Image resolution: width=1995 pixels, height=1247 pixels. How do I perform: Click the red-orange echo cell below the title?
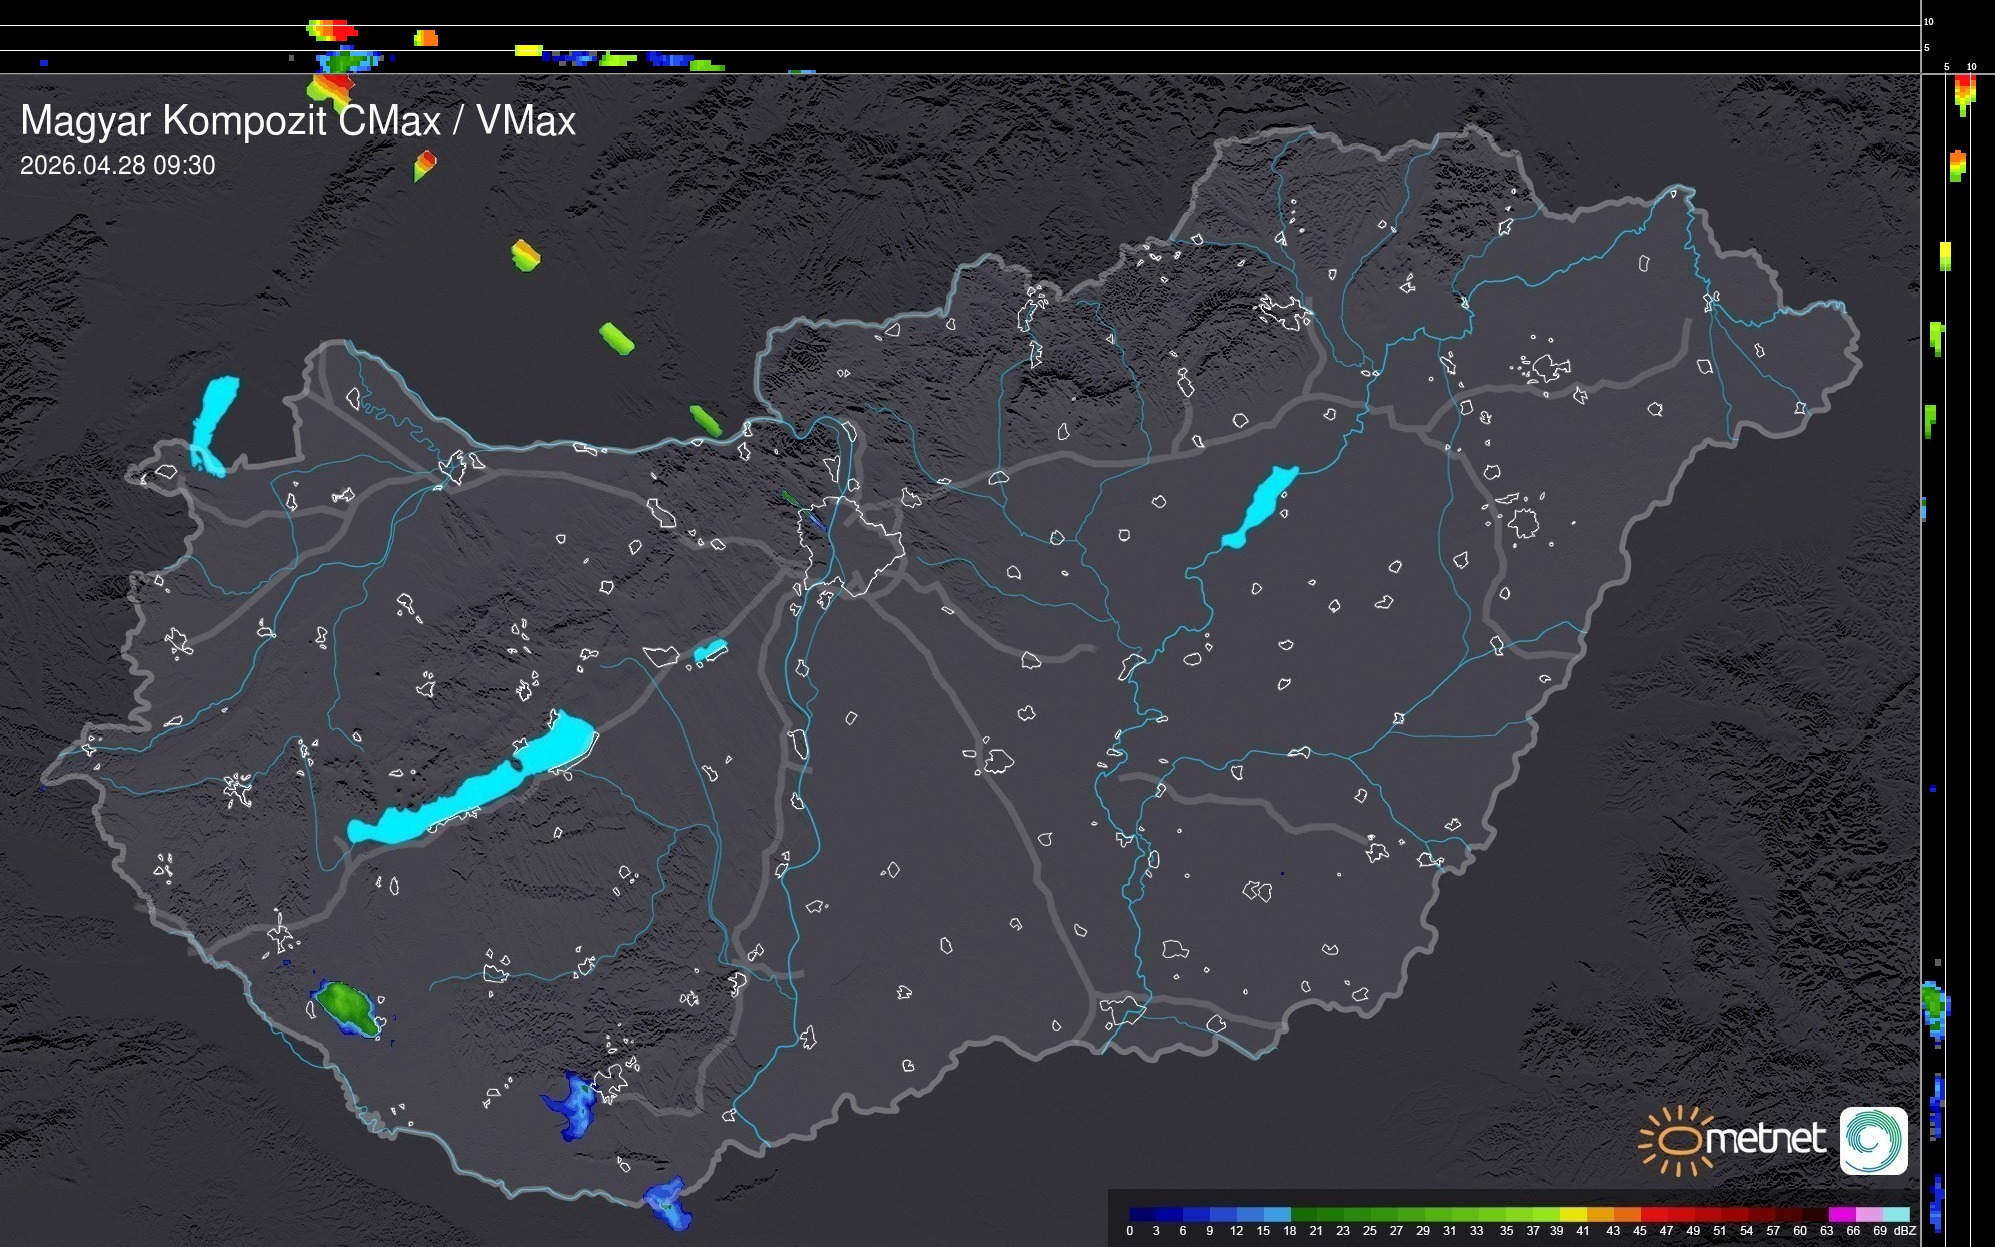[x=425, y=164]
